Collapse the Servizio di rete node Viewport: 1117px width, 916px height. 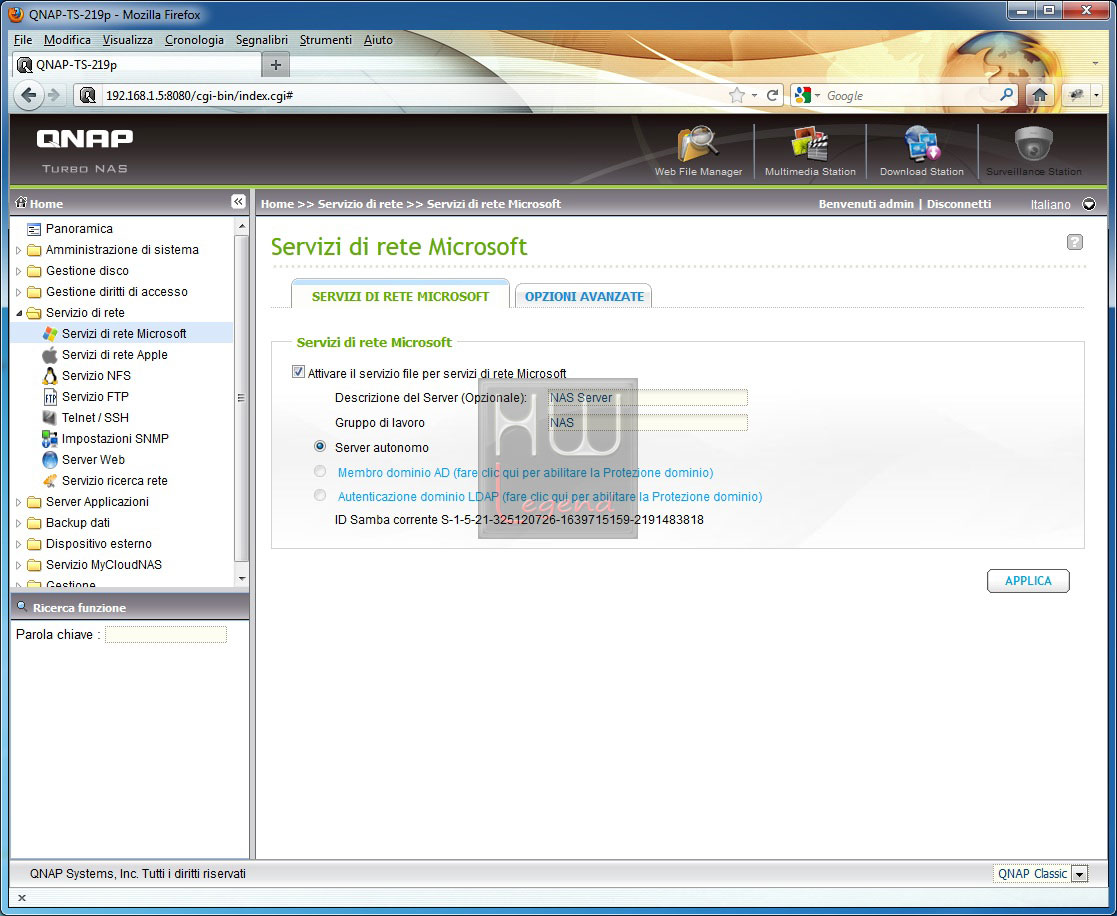[19, 313]
